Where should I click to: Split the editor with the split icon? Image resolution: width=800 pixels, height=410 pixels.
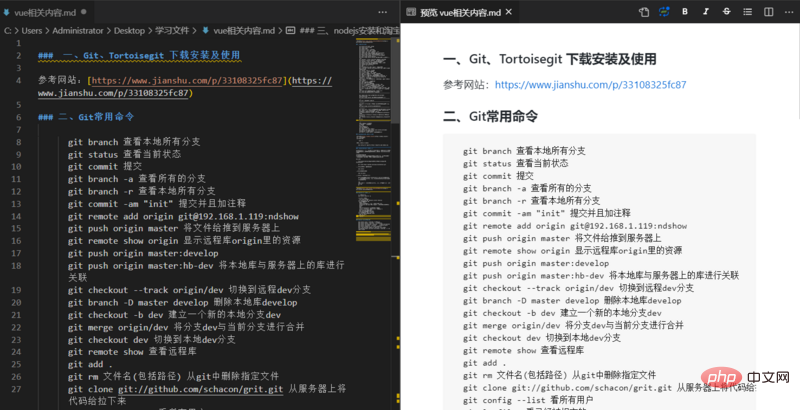(768, 12)
